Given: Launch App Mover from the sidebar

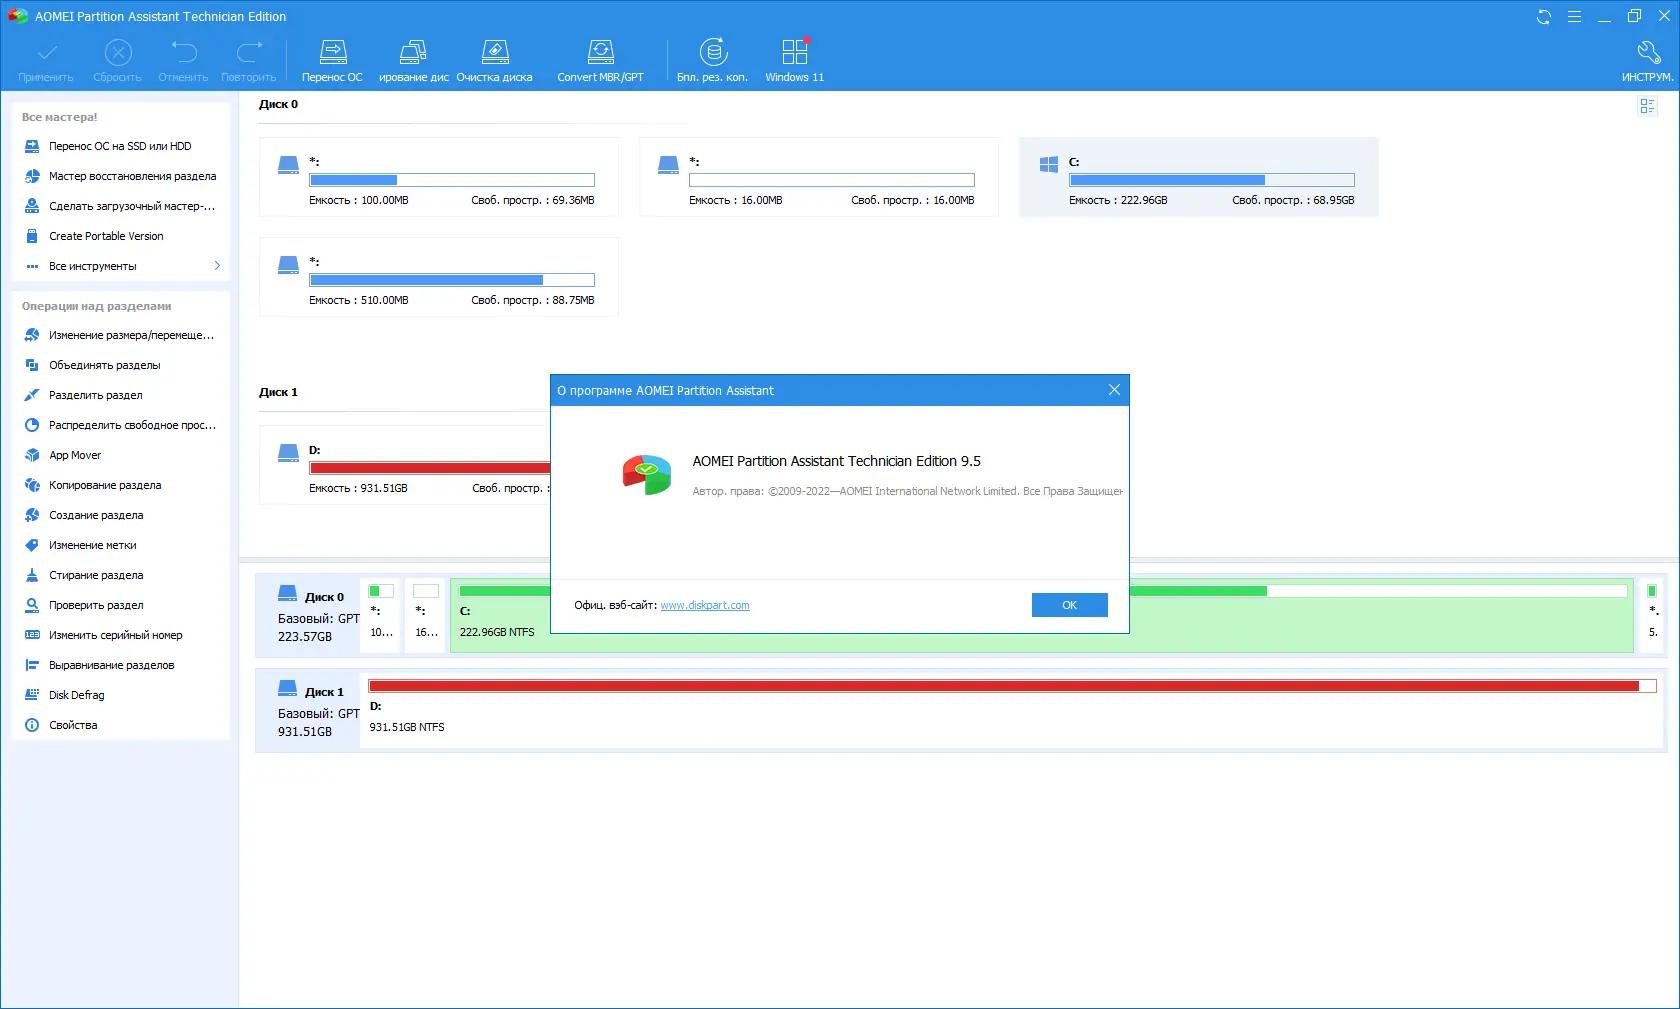Looking at the screenshot, I should click(x=73, y=455).
